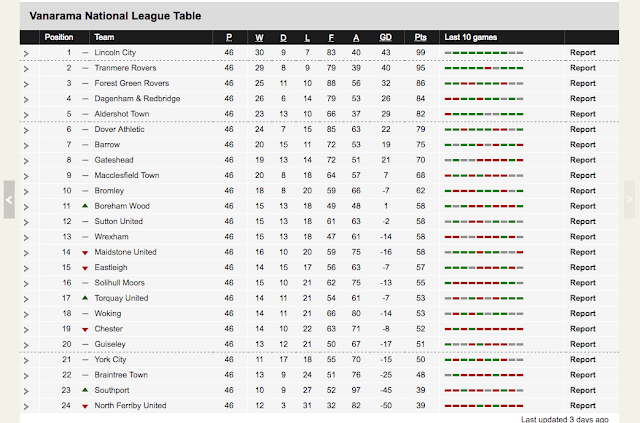Click Maidstone United's red down arrow
This screenshot has width=640, height=423.
85,253
